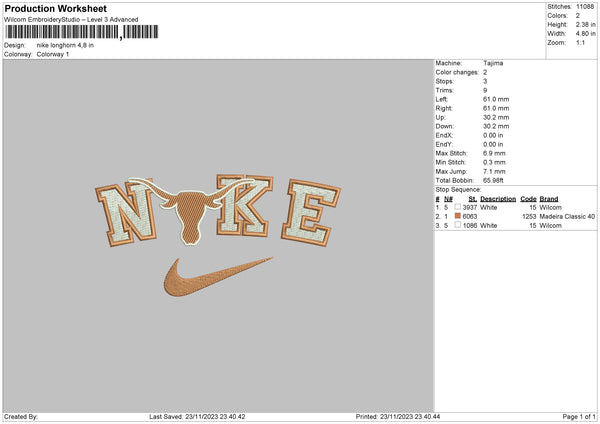The height and width of the screenshot is (424, 600).
Task: Click the Machine value 'Tajima'
Action: (493, 63)
